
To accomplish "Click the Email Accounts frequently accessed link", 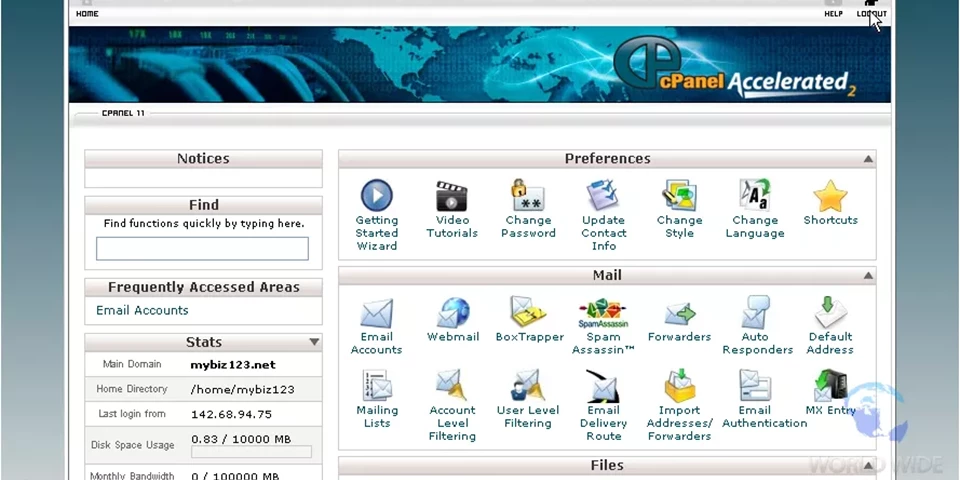I will (142, 310).
